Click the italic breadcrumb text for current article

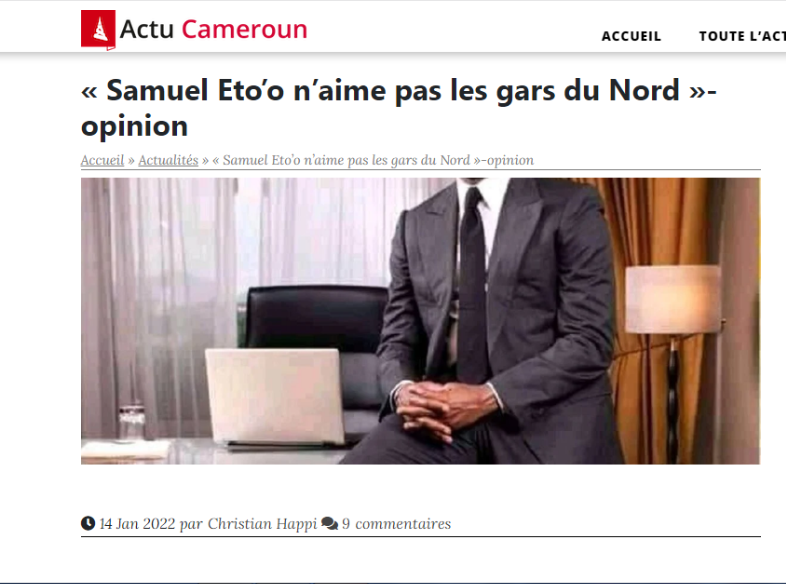click(373, 160)
